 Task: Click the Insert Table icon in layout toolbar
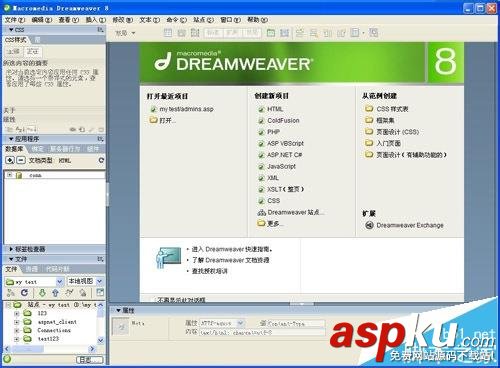pos(168,33)
